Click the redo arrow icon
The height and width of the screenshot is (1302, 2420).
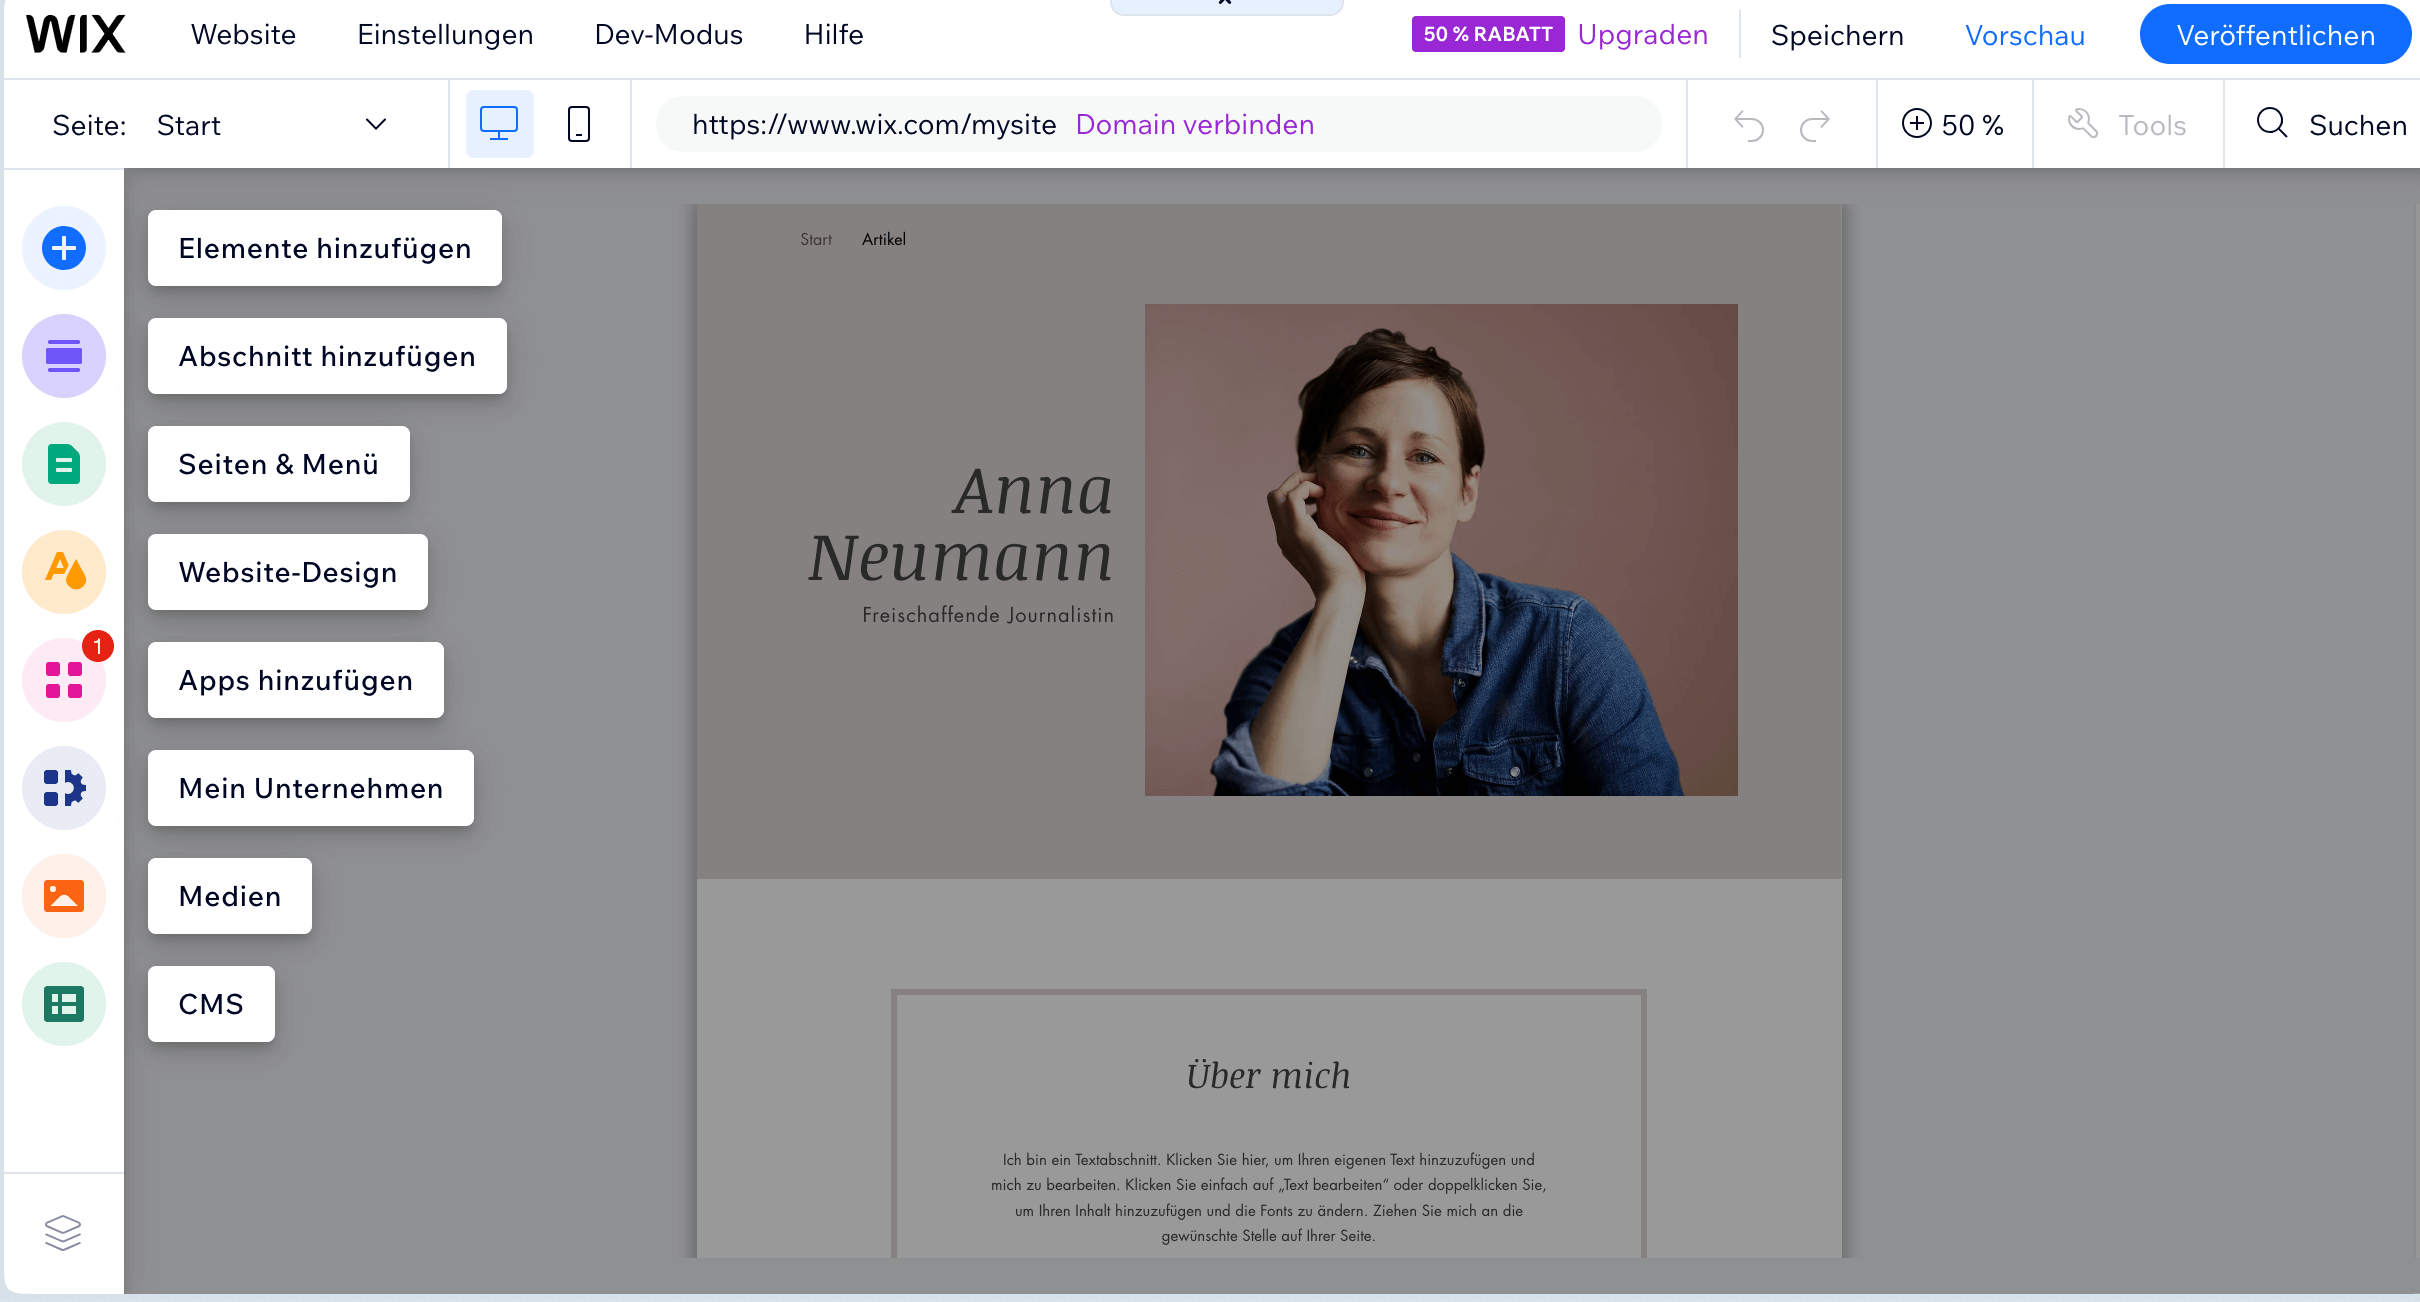(x=1814, y=125)
